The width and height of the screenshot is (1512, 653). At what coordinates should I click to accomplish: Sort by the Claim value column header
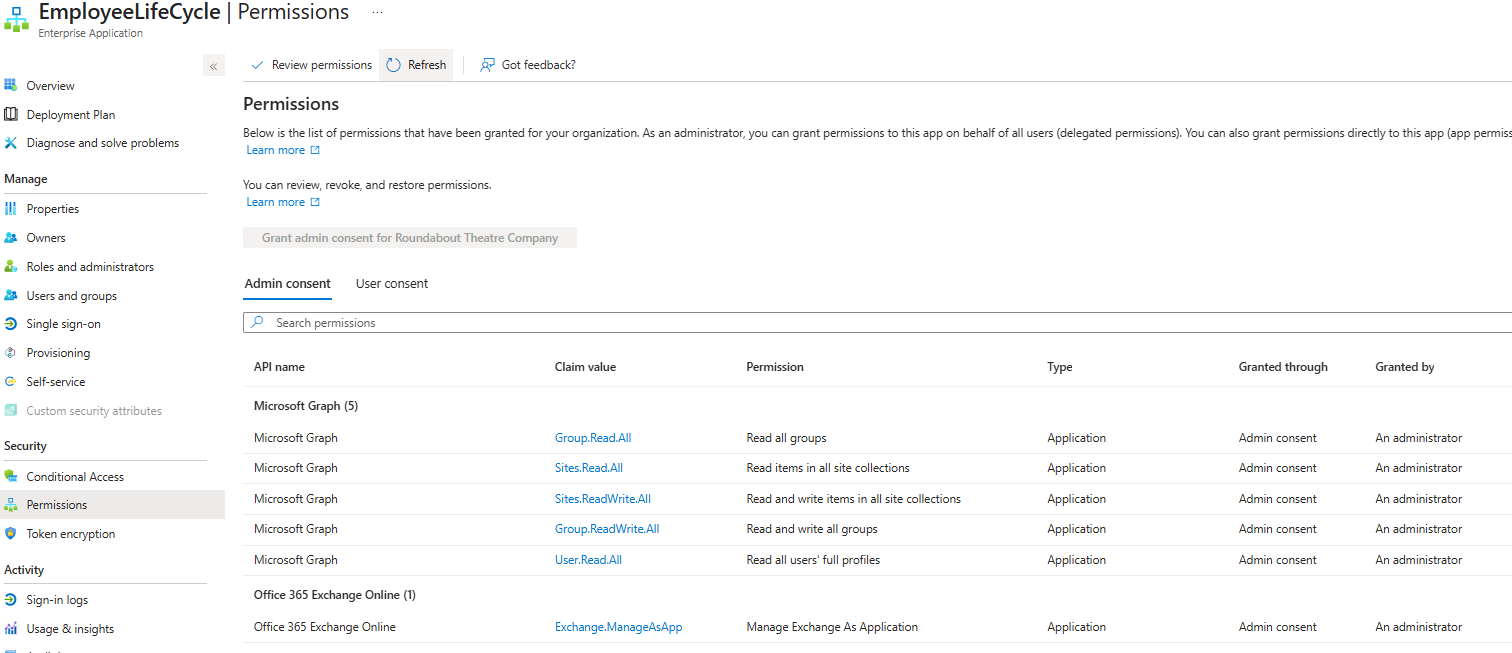[x=585, y=367]
